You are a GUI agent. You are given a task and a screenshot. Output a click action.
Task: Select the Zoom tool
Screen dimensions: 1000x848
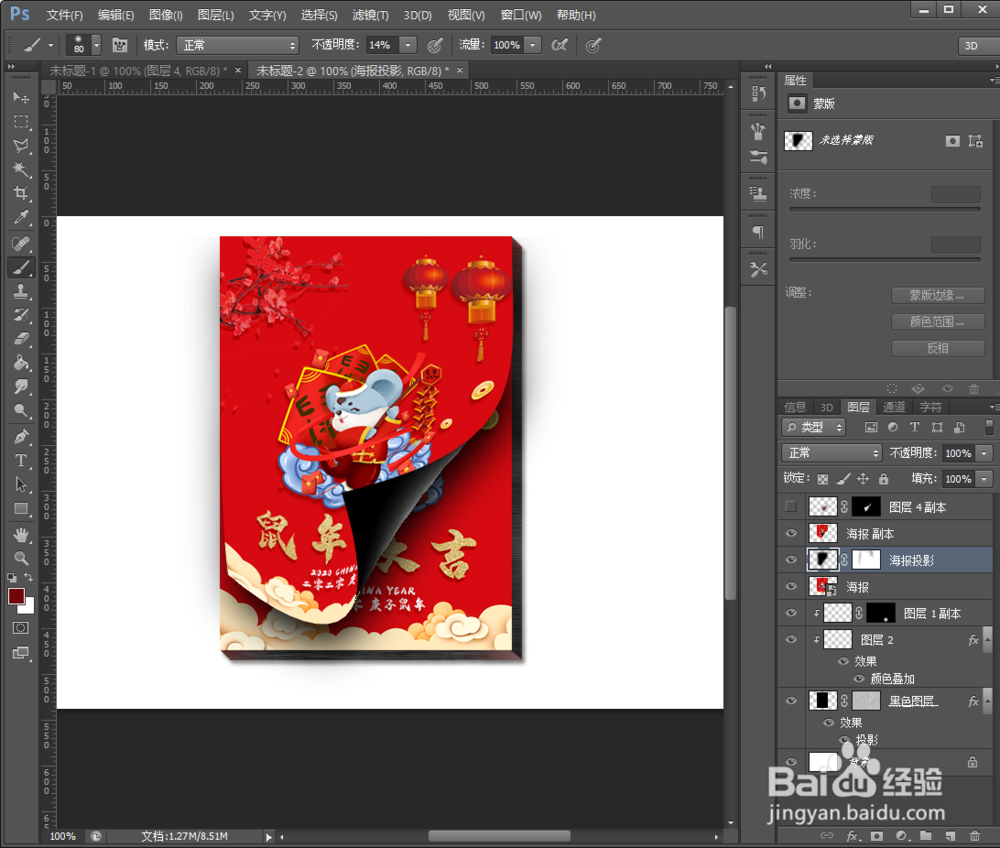pyautogui.click(x=21, y=559)
